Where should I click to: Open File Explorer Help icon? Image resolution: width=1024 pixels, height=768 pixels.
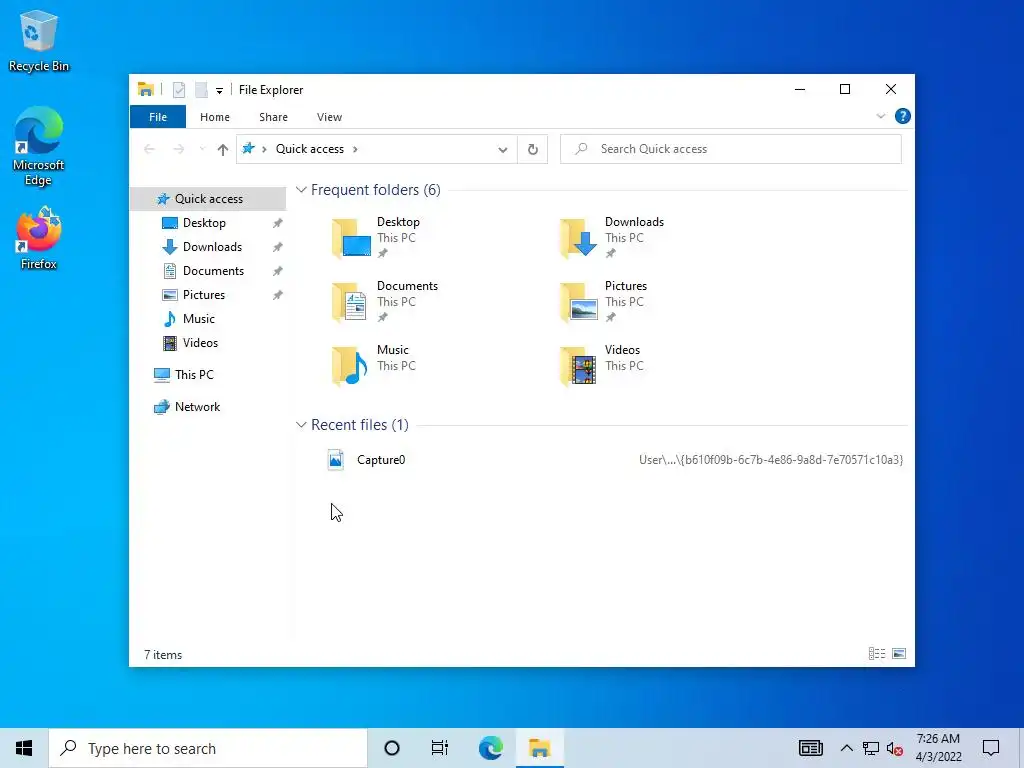(903, 116)
